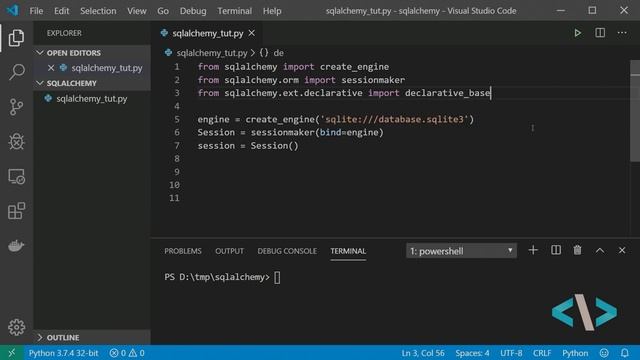Close the sqlalchemy_tut.py editor tab
640x360 pixels.
(252, 33)
